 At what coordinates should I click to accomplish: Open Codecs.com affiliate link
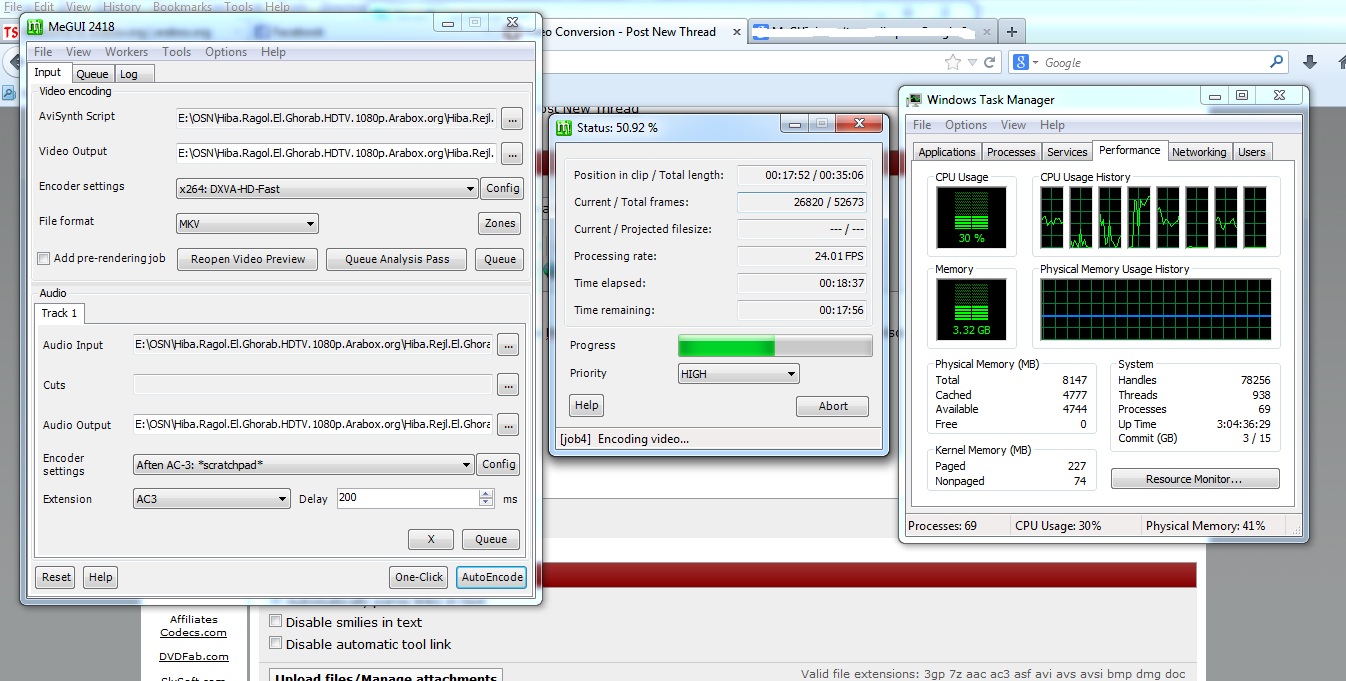(x=193, y=632)
